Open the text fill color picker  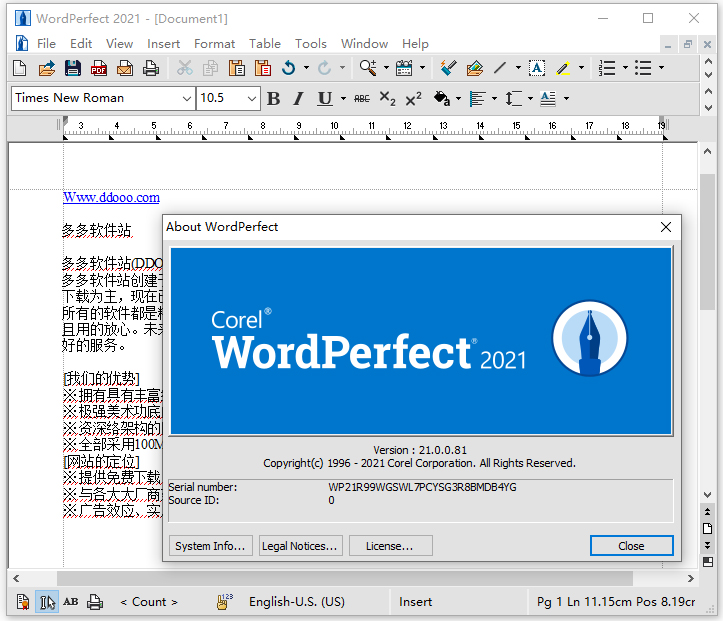tap(443, 98)
